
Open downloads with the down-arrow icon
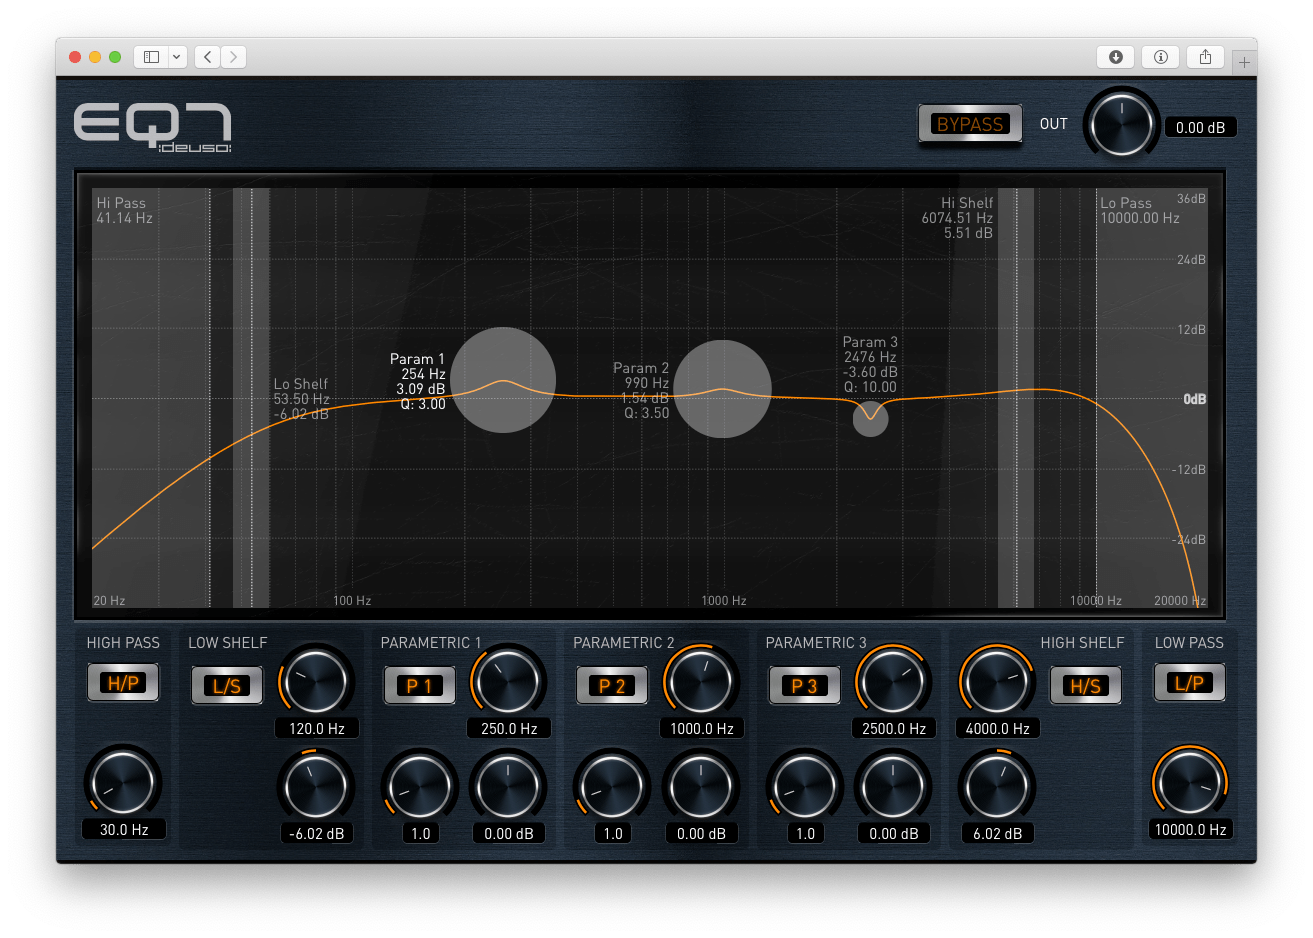1116,57
